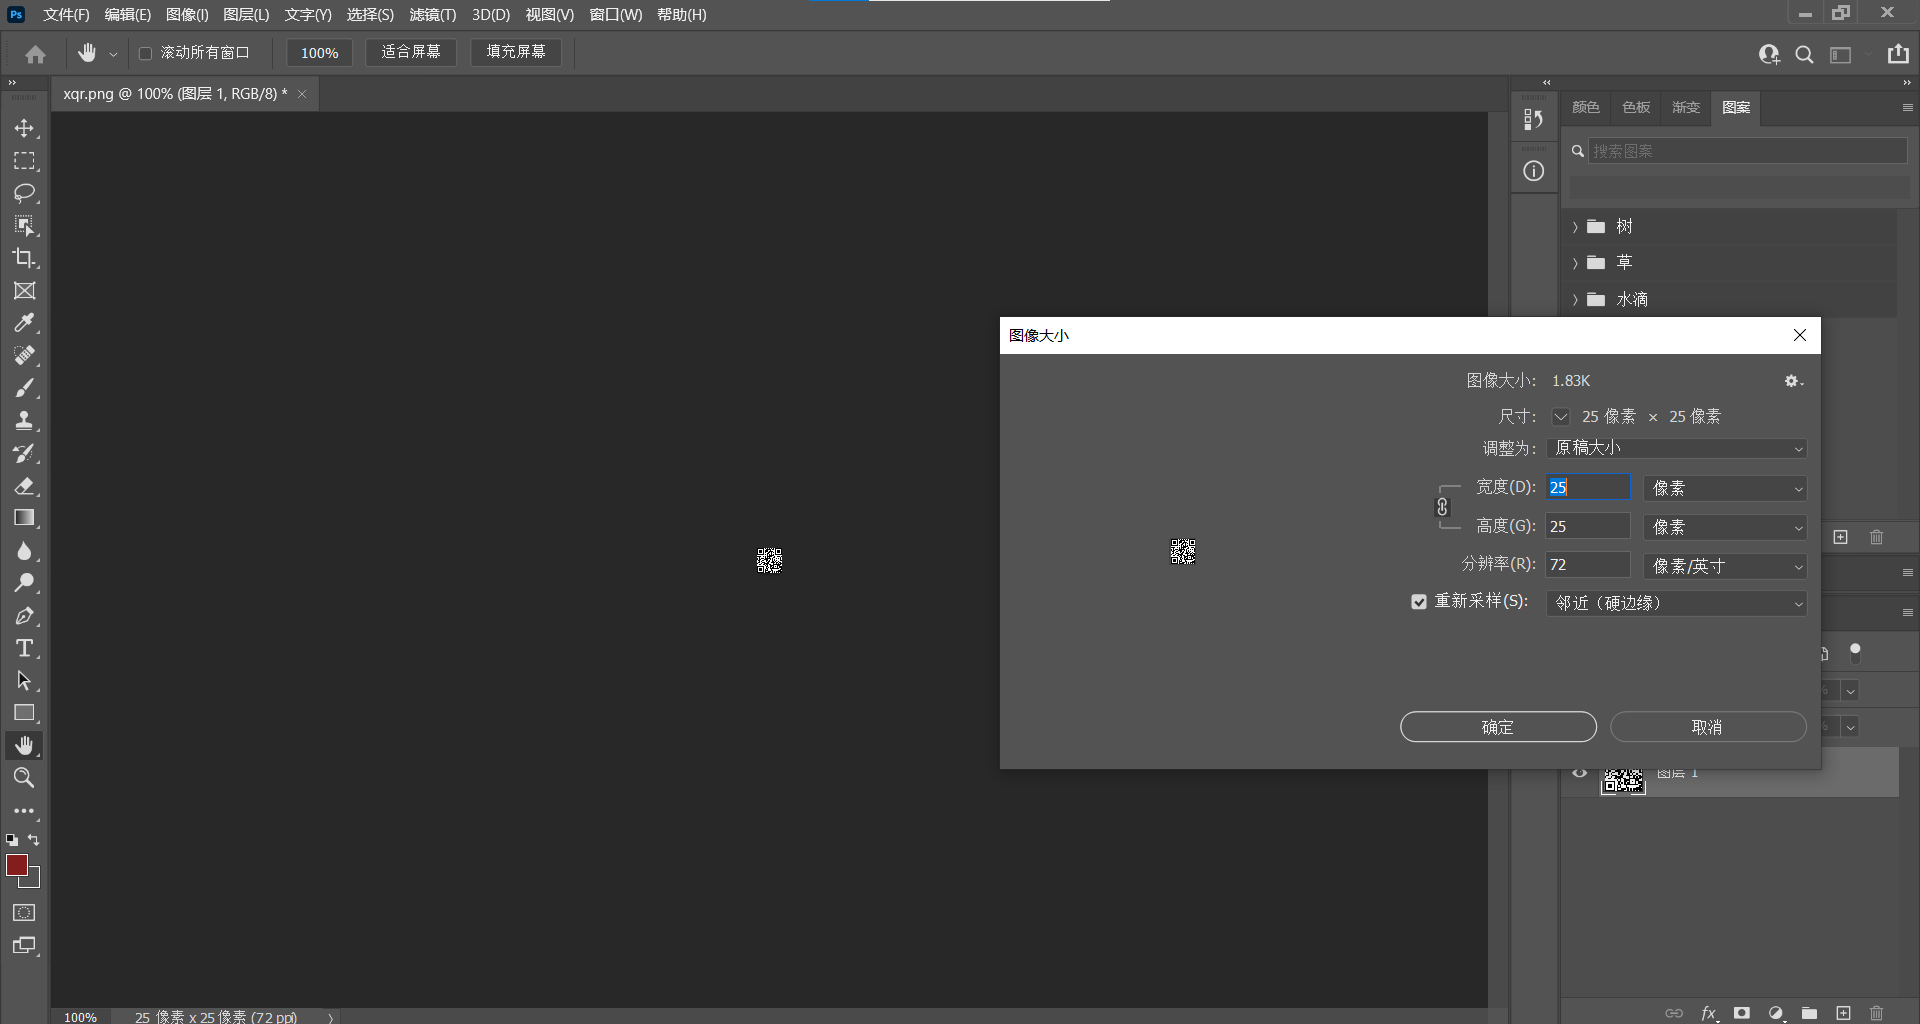
Task: Click the Resolution value field
Action: click(x=1588, y=565)
